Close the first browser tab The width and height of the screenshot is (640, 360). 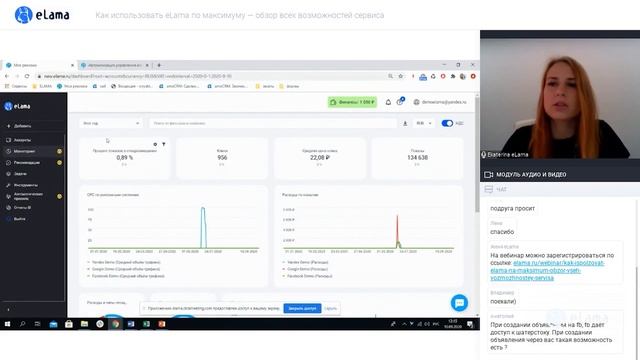[x=73, y=65]
